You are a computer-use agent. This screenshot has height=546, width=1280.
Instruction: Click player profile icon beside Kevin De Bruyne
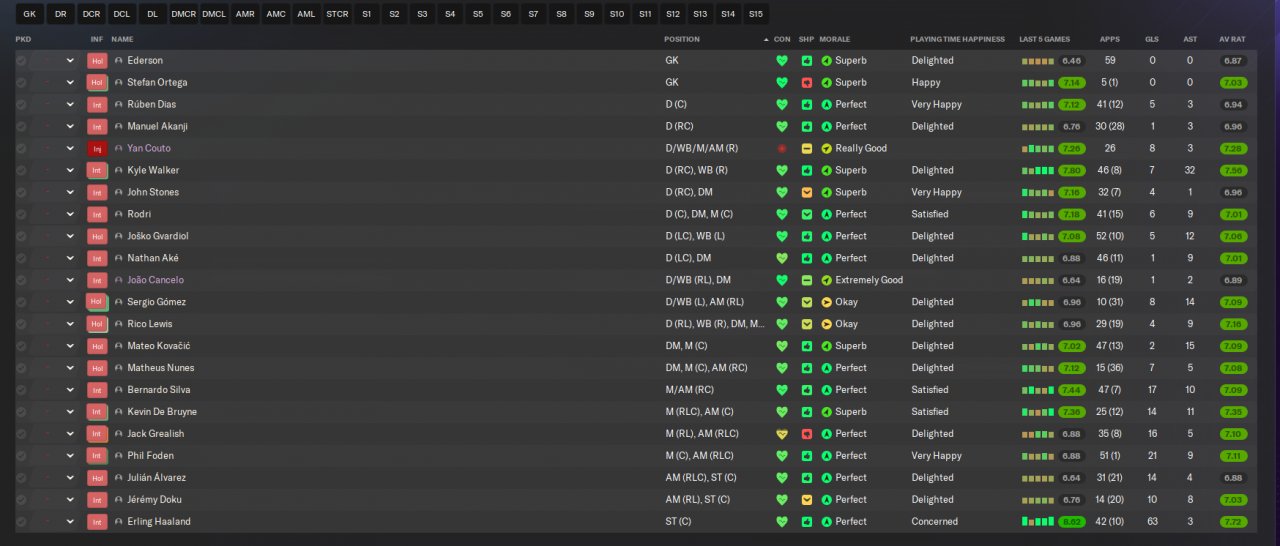tap(119, 412)
